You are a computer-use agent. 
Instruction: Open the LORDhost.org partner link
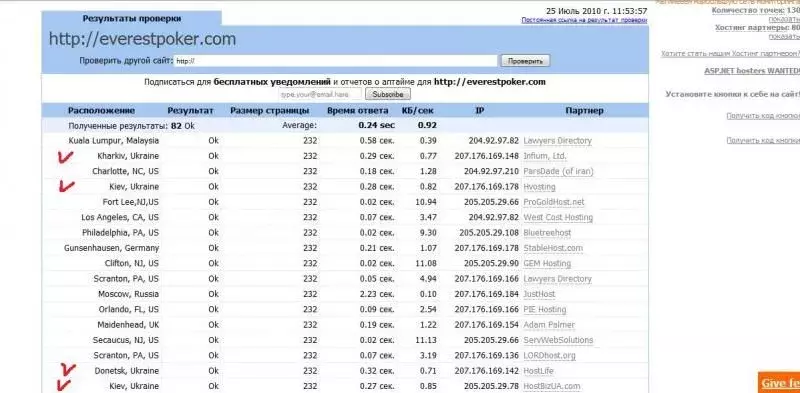click(549, 355)
